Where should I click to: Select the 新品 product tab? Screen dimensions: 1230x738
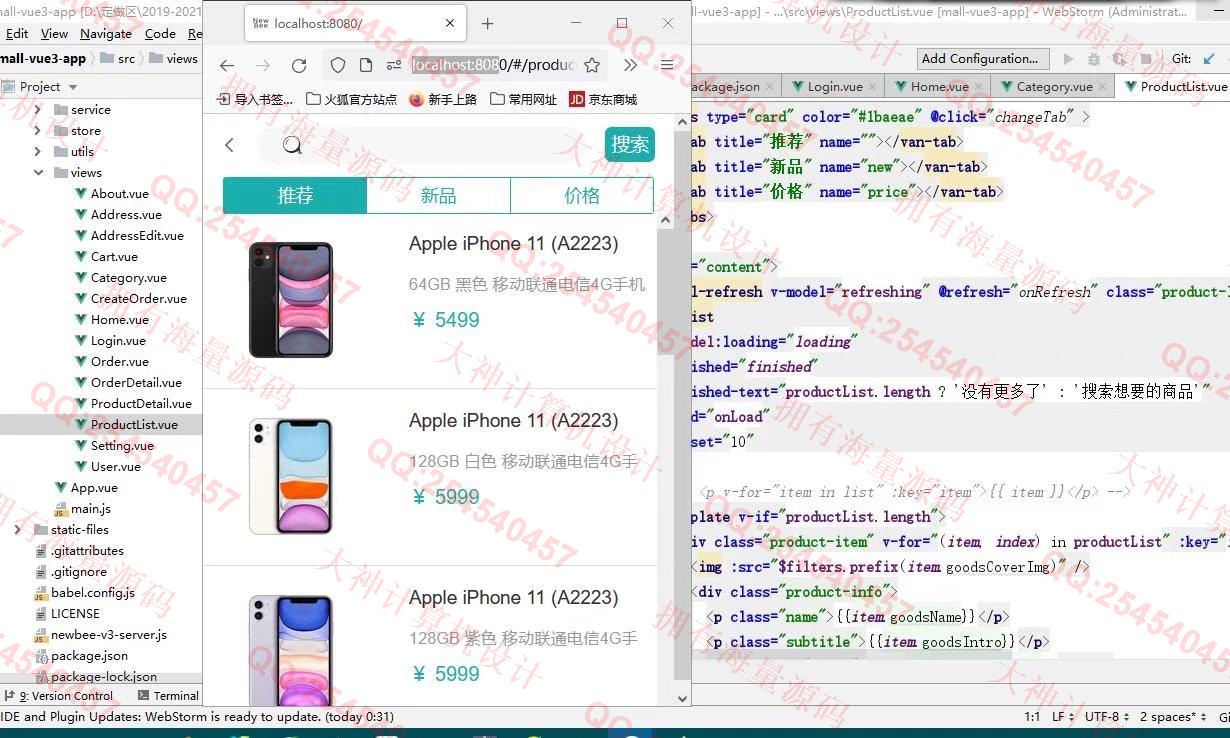coord(438,196)
